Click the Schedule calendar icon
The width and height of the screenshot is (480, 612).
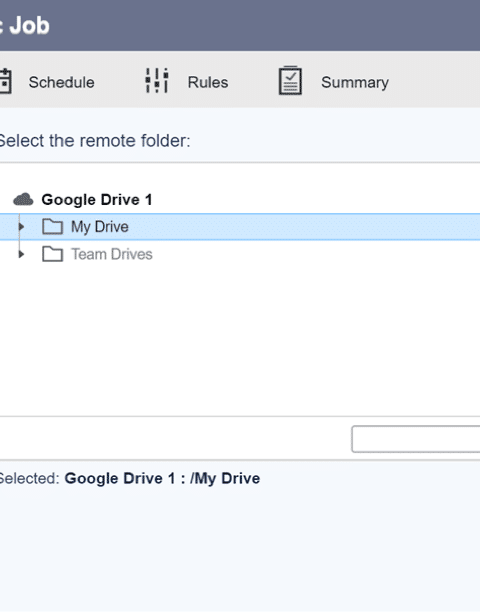point(5,81)
